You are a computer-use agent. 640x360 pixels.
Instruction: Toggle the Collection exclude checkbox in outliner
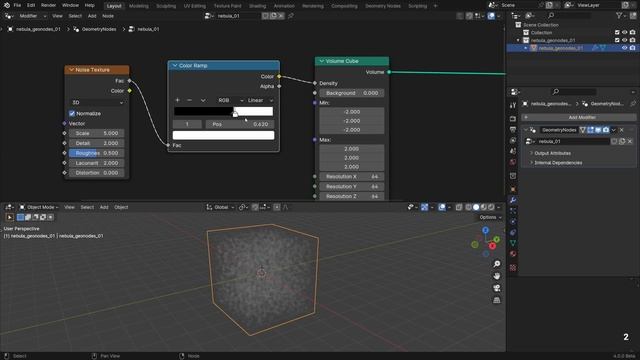[x=617, y=32]
